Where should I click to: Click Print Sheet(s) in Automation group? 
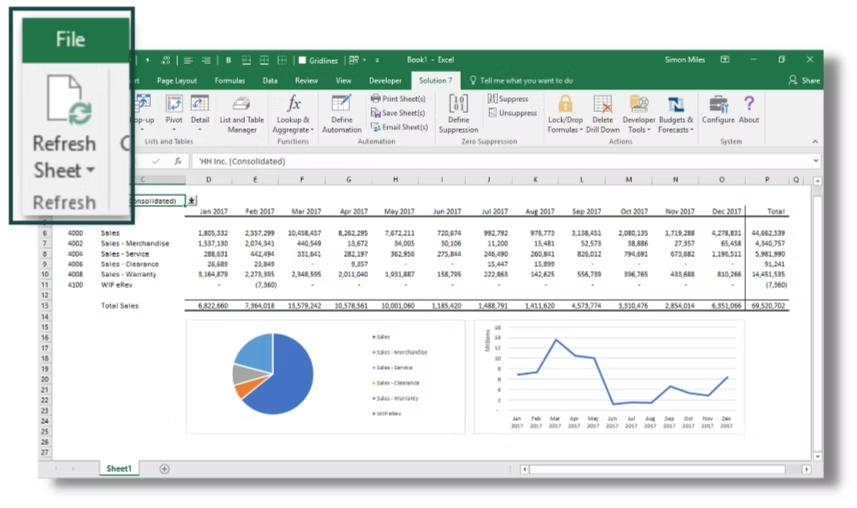pos(398,99)
